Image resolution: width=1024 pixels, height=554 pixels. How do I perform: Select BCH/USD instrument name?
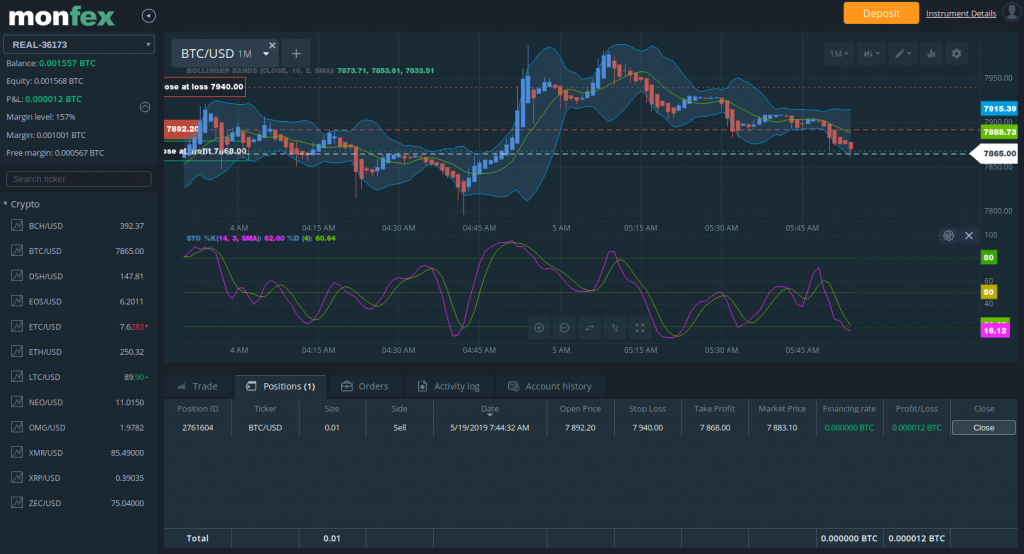[46, 226]
